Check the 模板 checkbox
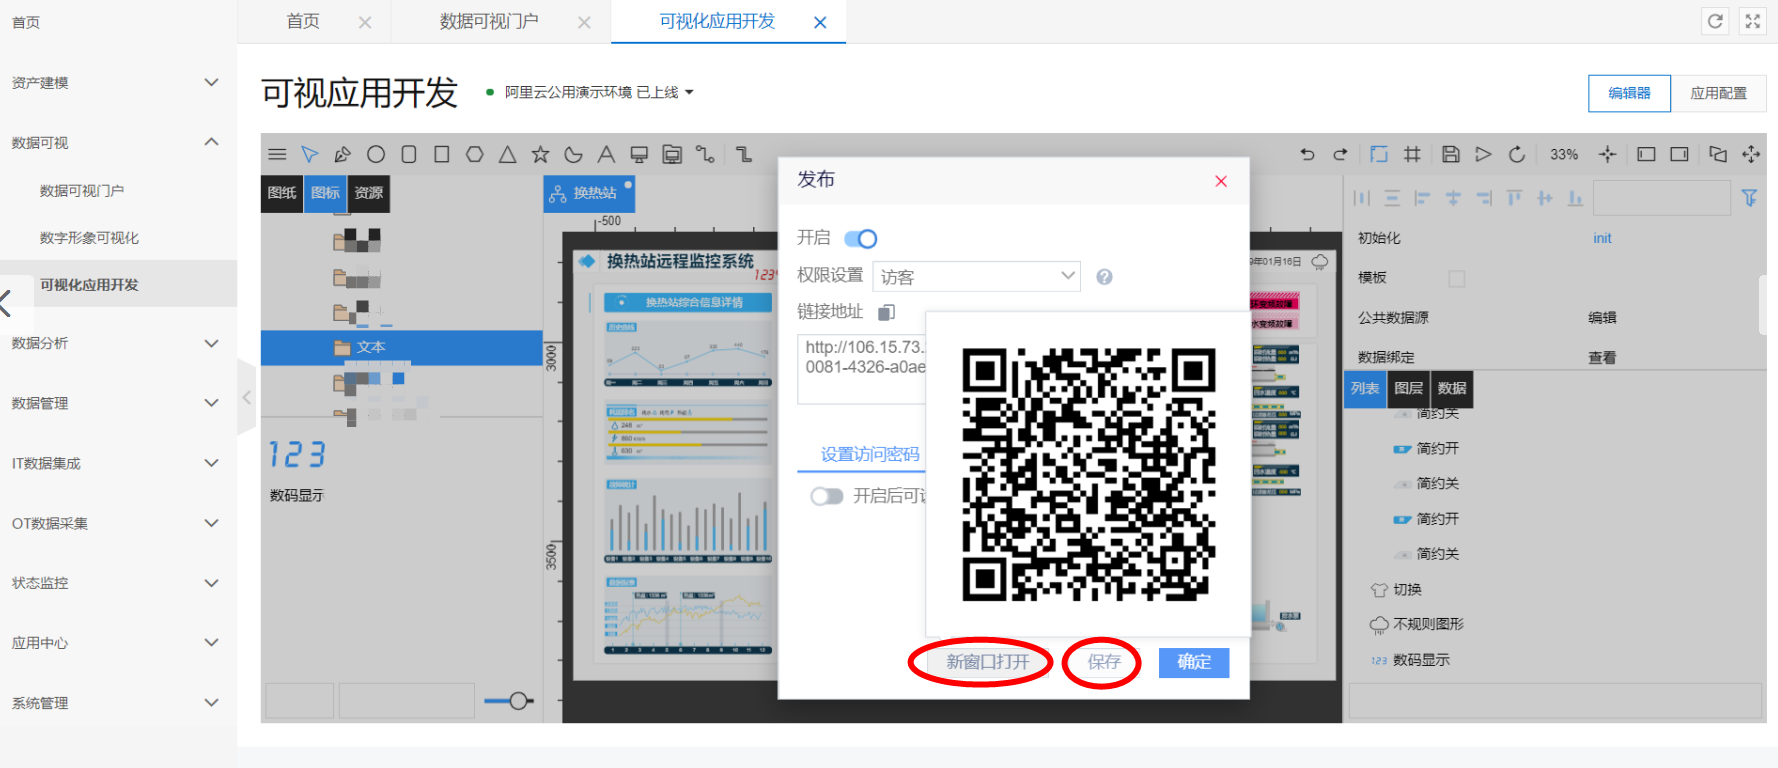The height and width of the screenshot is (768, 1778). 1457,278
